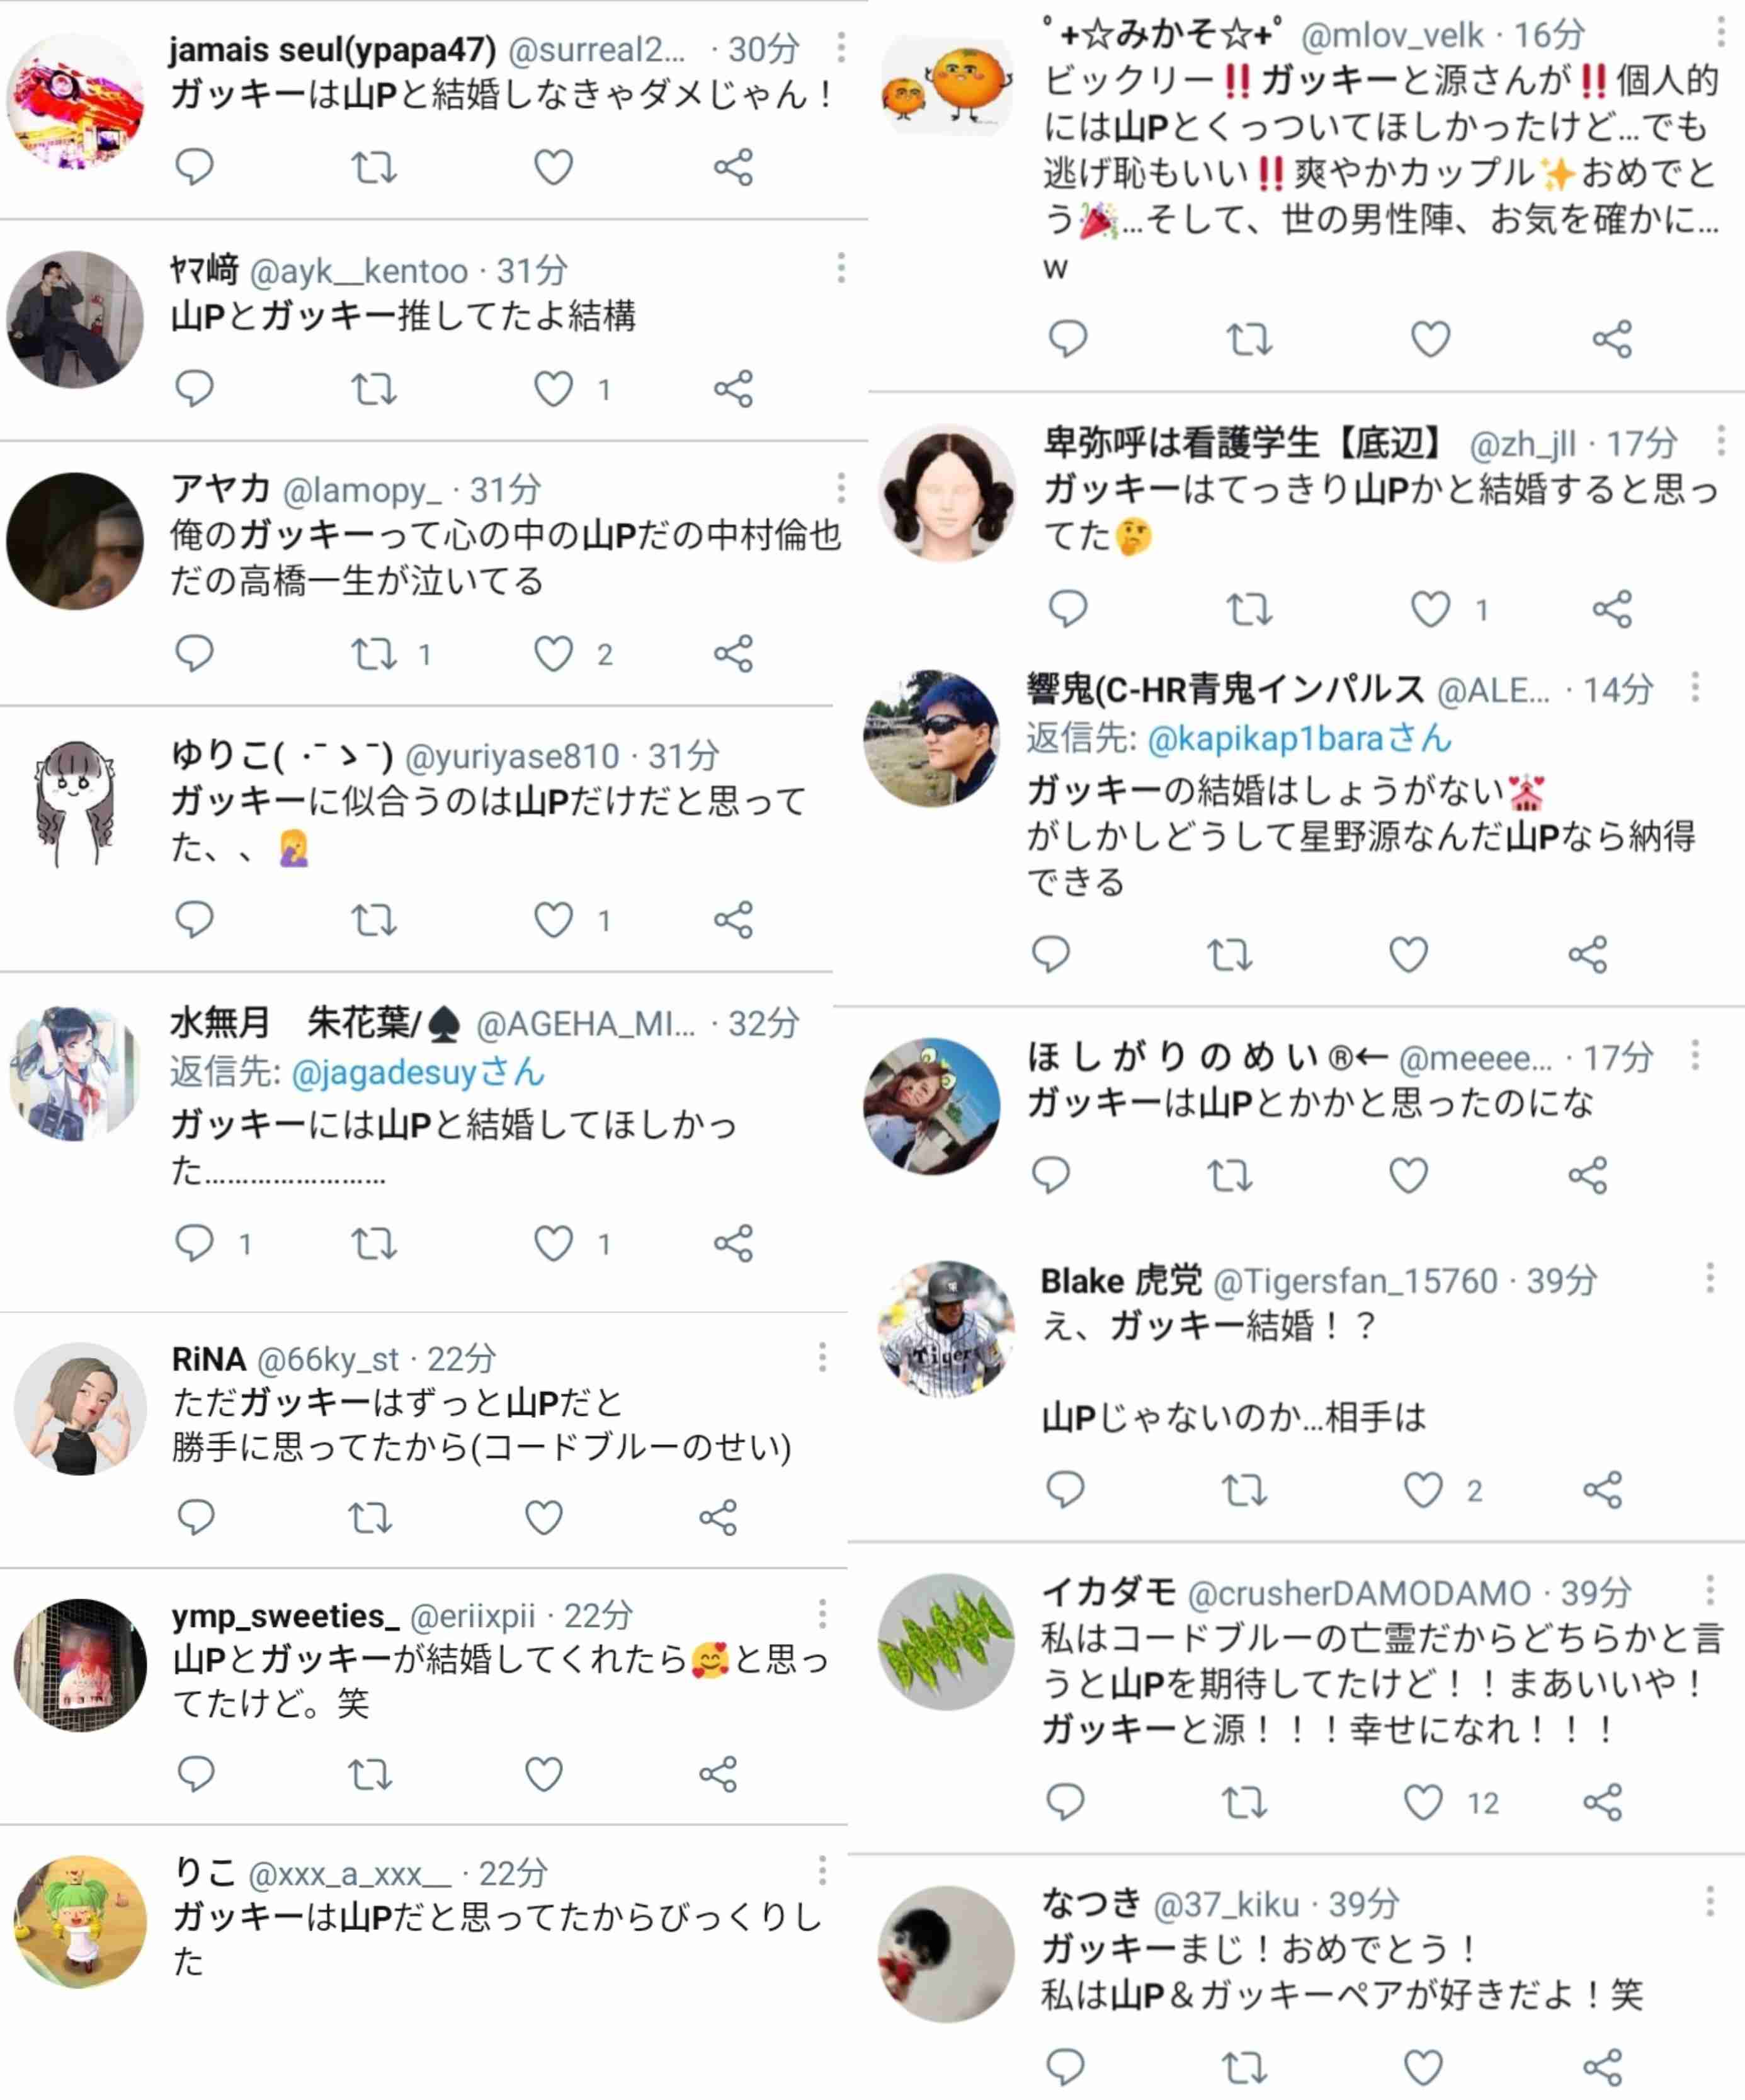
Task: Like the tweet by ymp_sweeties_
Action: click(x=544, y=1774)
